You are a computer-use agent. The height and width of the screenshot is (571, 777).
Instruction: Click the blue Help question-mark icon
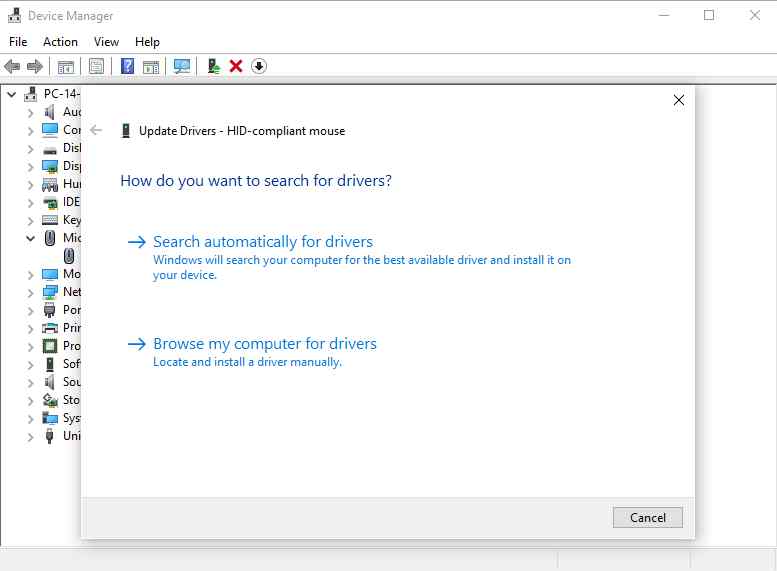127,66
